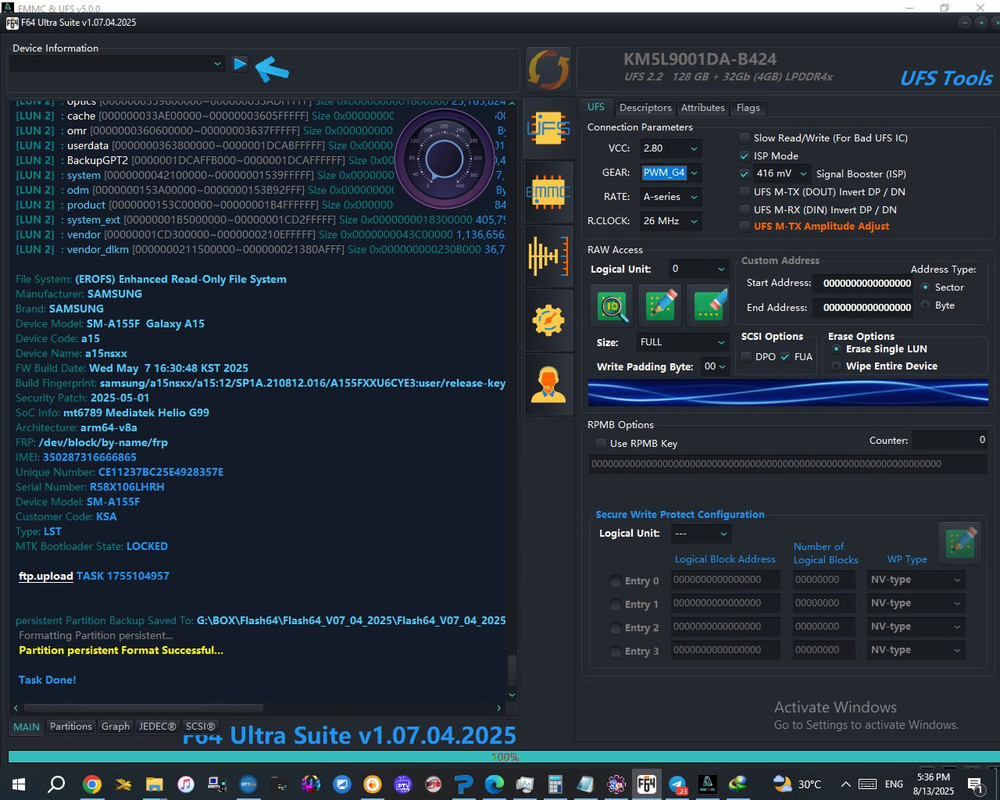Open iTunes music icon in taskbar
This screenshot has width=1000, height=800.
[x=186, y=783]
